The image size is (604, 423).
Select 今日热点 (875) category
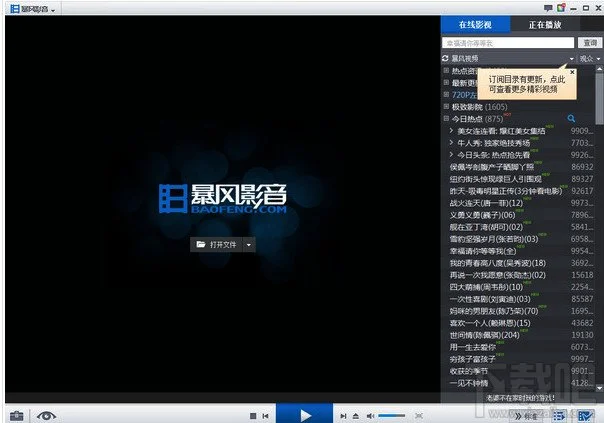478,119
